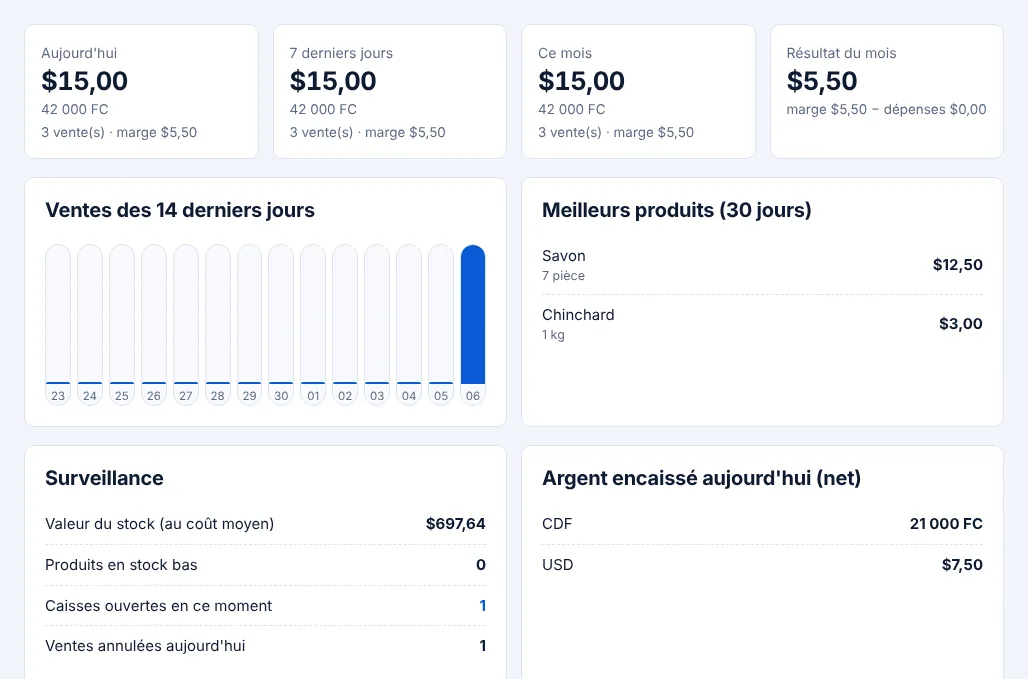The height and width of the screenshot is (679, 1028).
Task: Click the Savon amount $12,50
Action: (958, 265)
